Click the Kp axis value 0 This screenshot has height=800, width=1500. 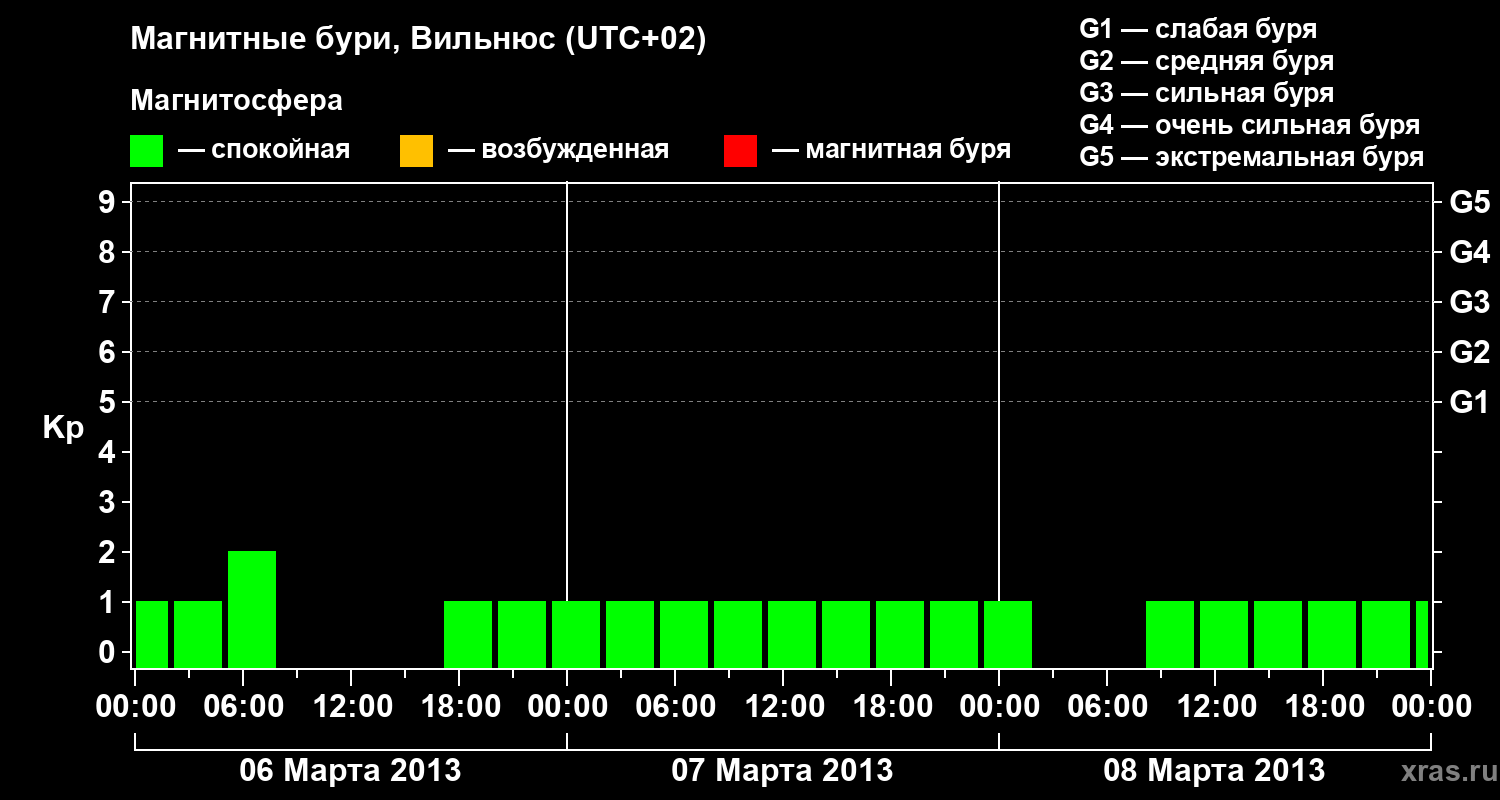coord(109,652)
